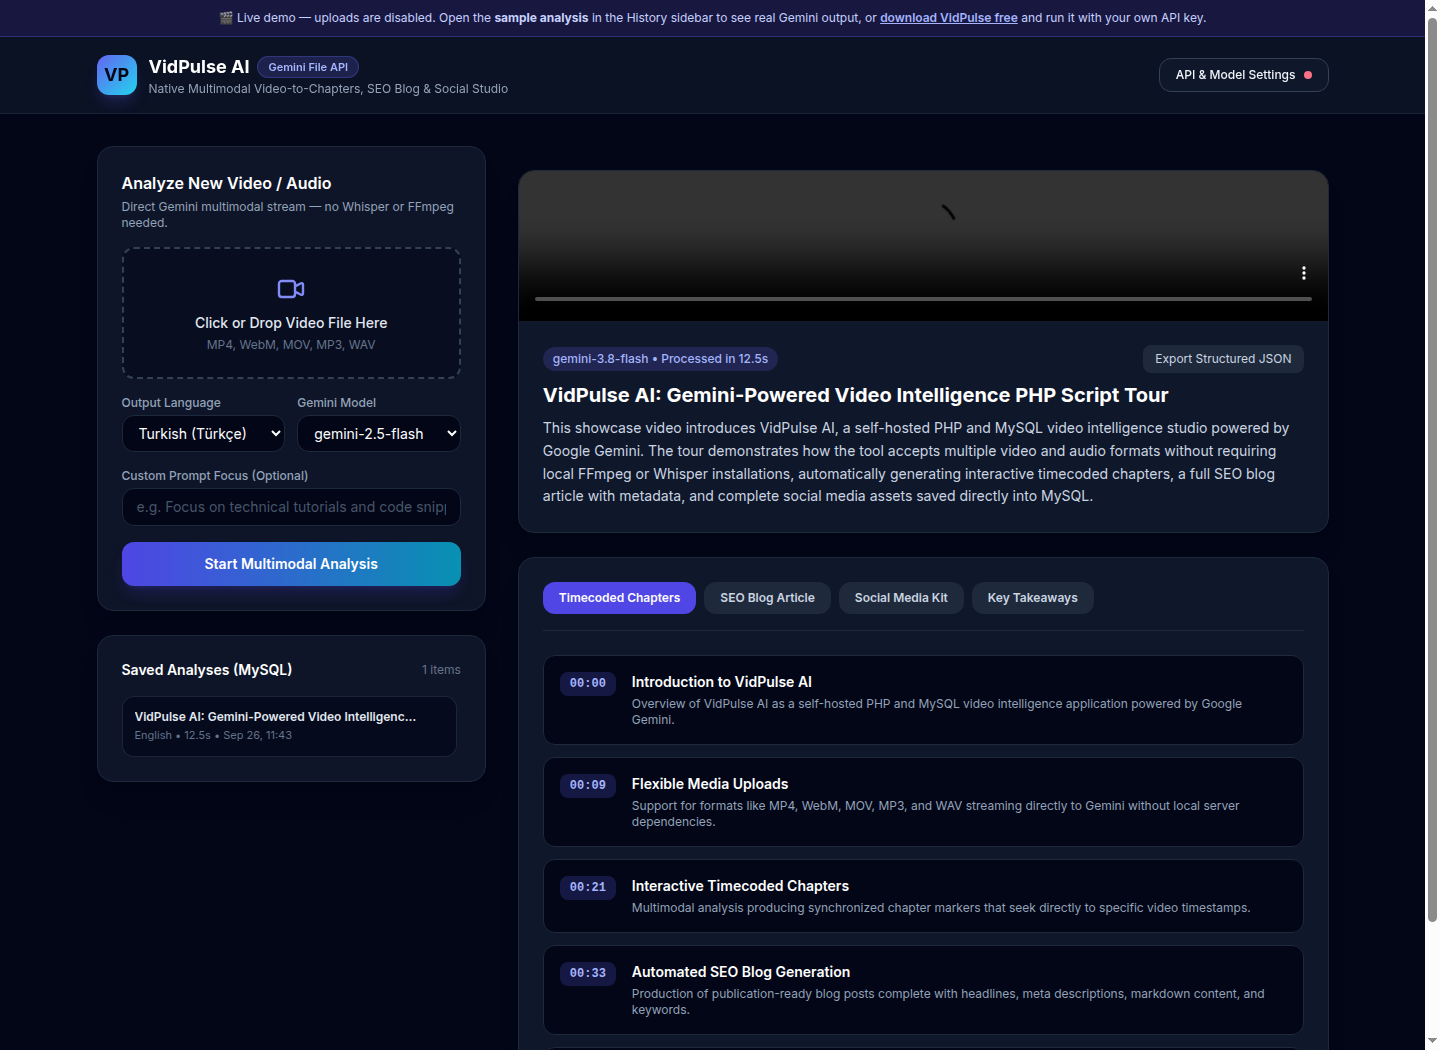Seek to the 00:33 chapter timestamp
Viewport: 1440px width, 1050px height.
pos(588,973)
